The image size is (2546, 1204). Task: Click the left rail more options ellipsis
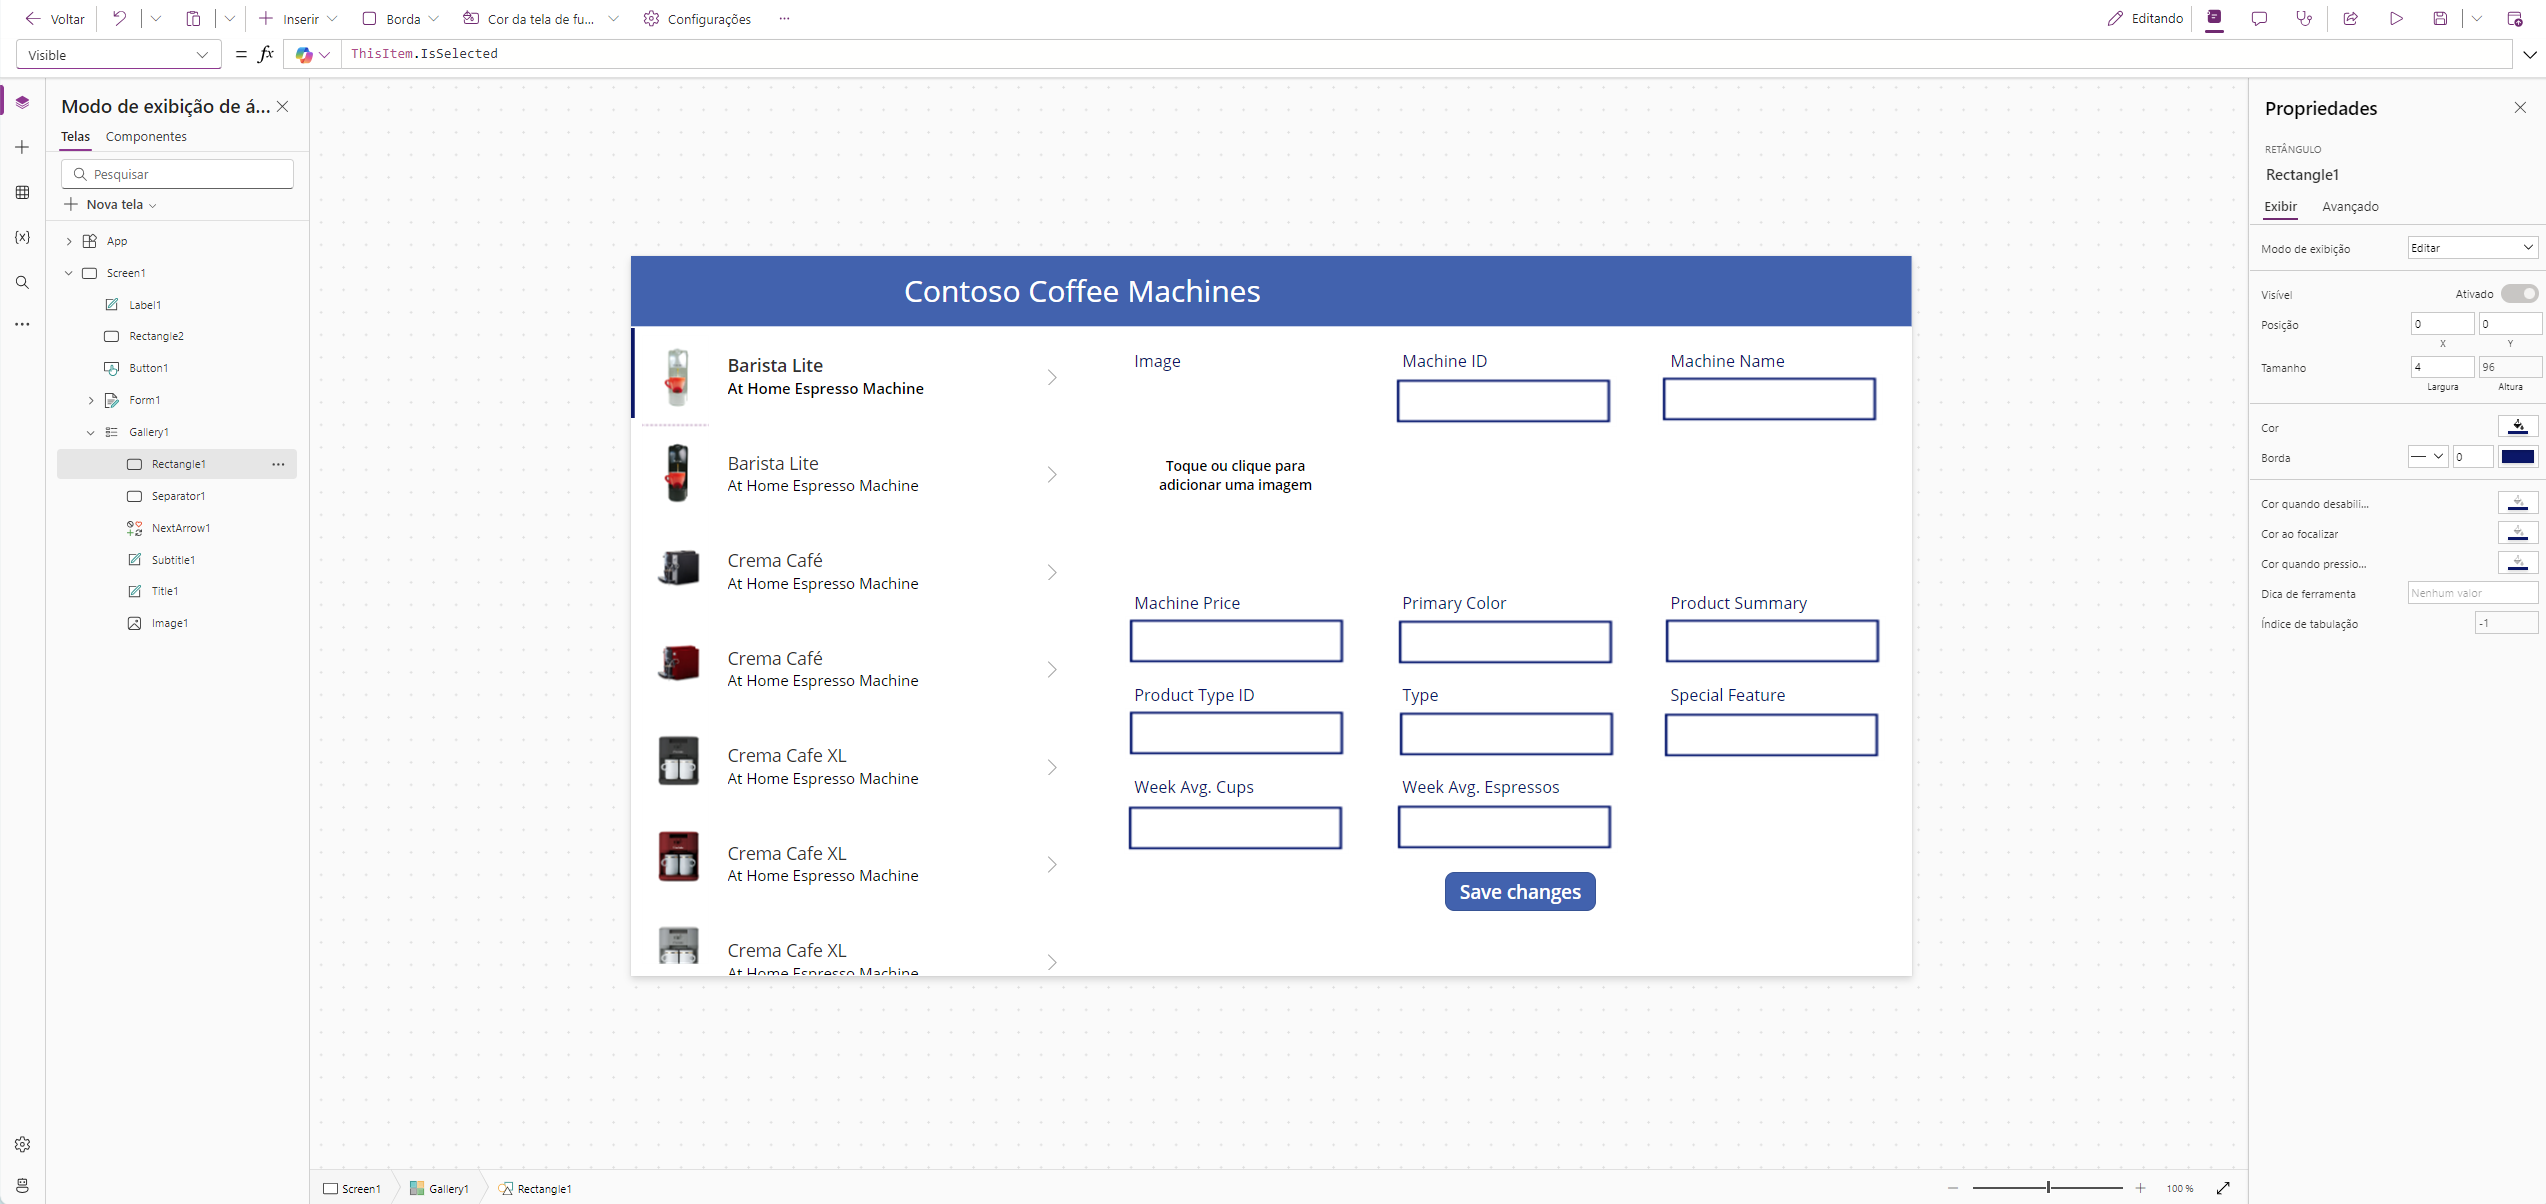(x=22, y=324)
